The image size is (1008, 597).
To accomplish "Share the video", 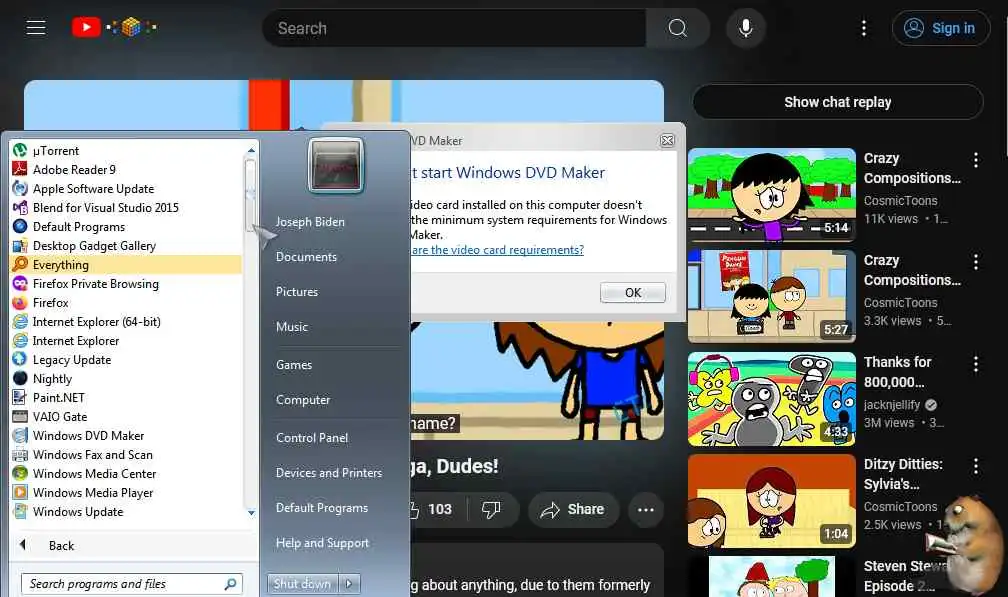I will 572,510.
